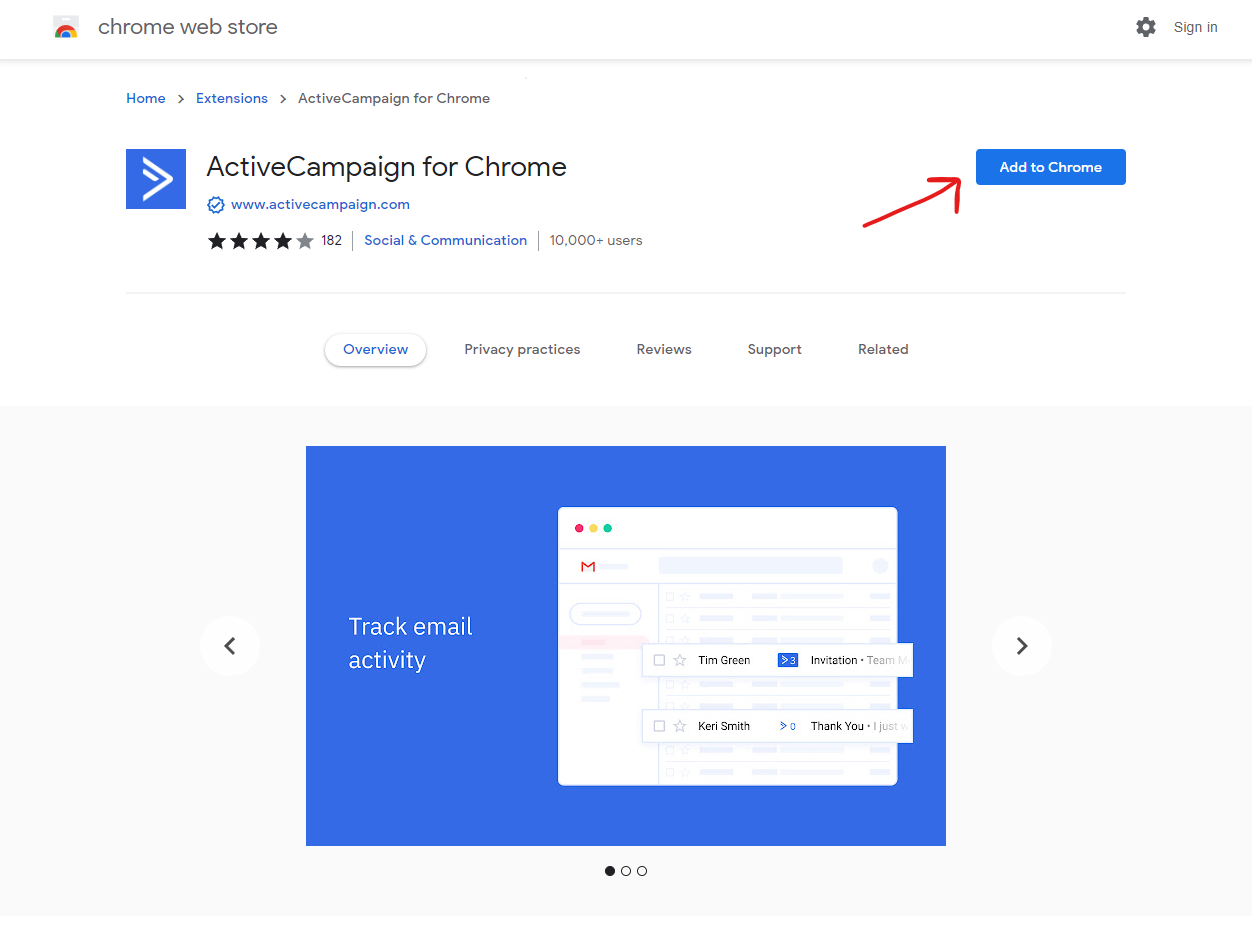
Task: Show the previous screenshot with left arrow
Action: (230, 646)
